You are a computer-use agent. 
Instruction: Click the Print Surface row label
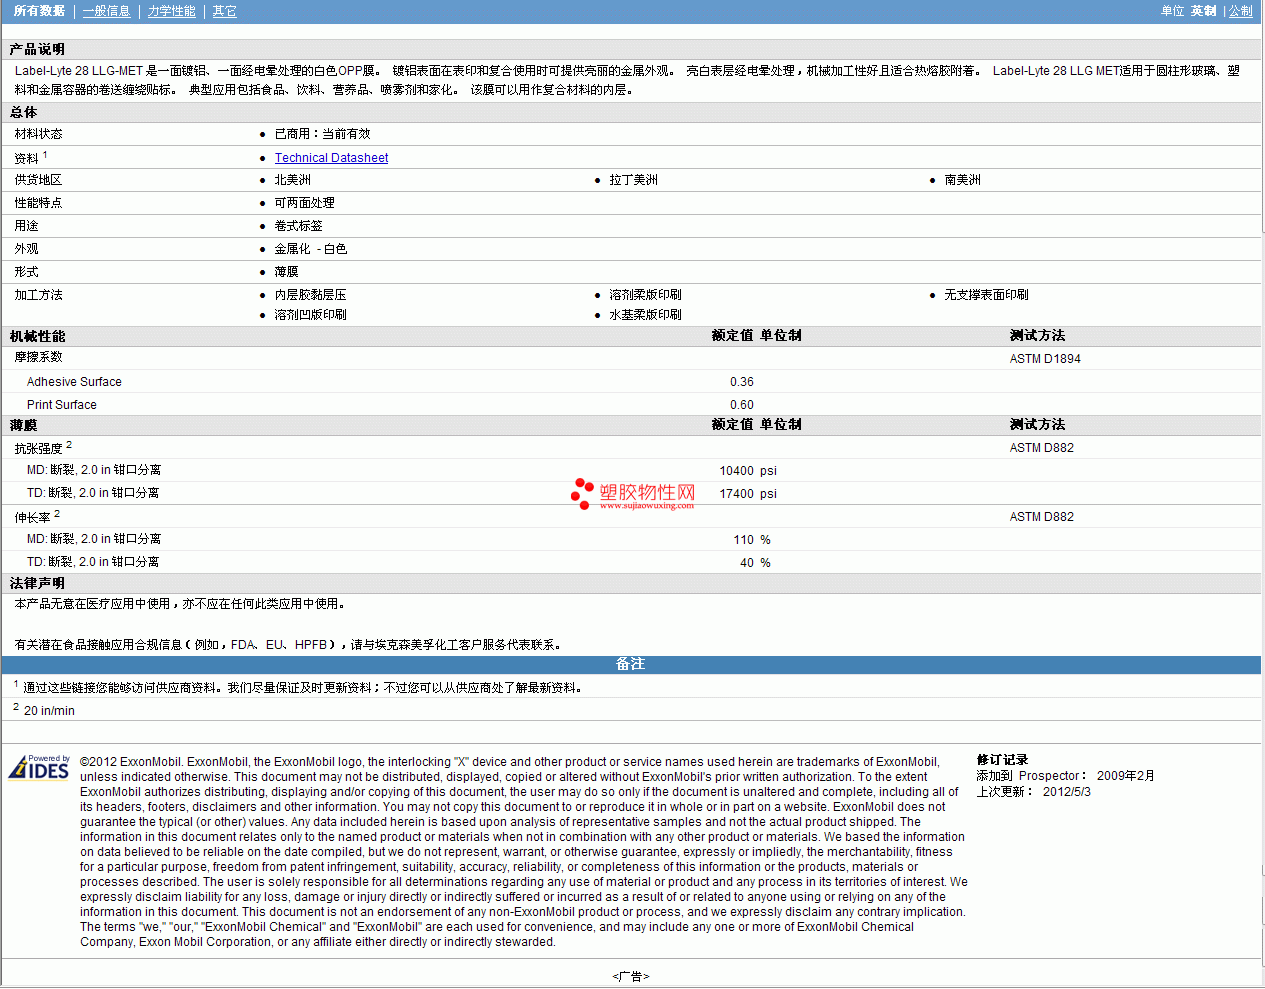[62, 405]
